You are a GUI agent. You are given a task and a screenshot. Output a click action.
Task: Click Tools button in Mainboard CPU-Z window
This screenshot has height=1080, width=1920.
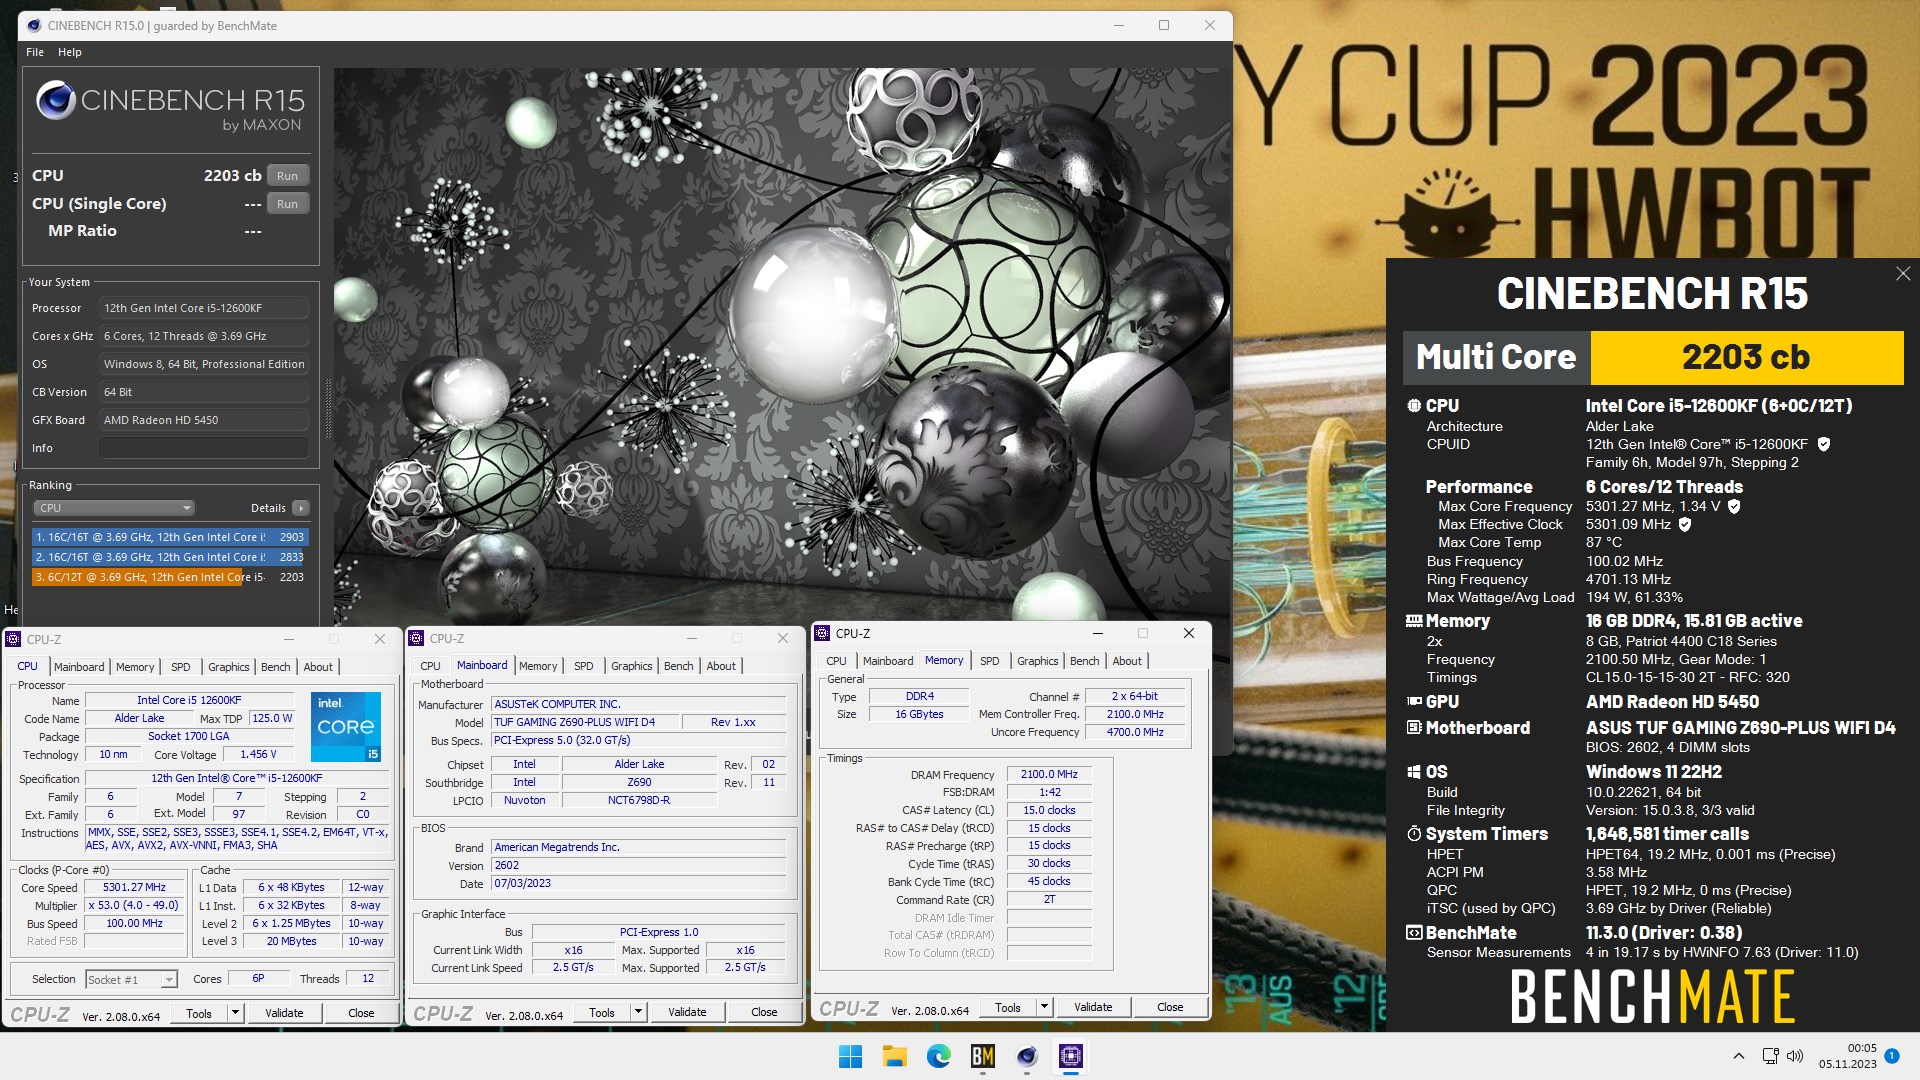coord(602,1012)
